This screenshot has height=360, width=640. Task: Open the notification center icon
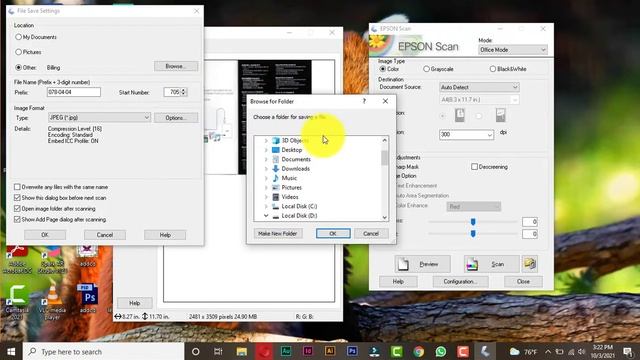(628, 351)
